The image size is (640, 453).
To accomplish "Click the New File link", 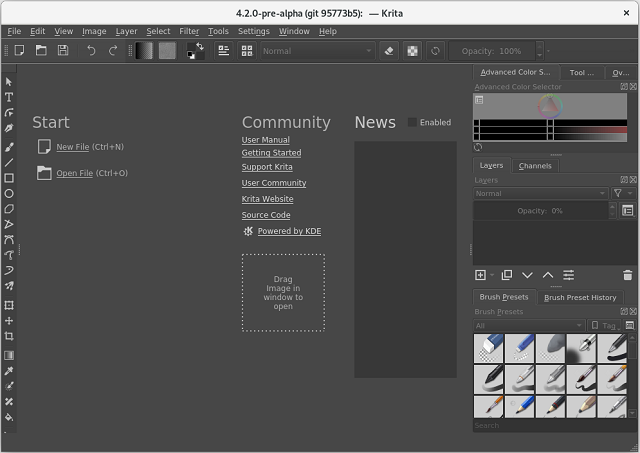I will (73, 147).
